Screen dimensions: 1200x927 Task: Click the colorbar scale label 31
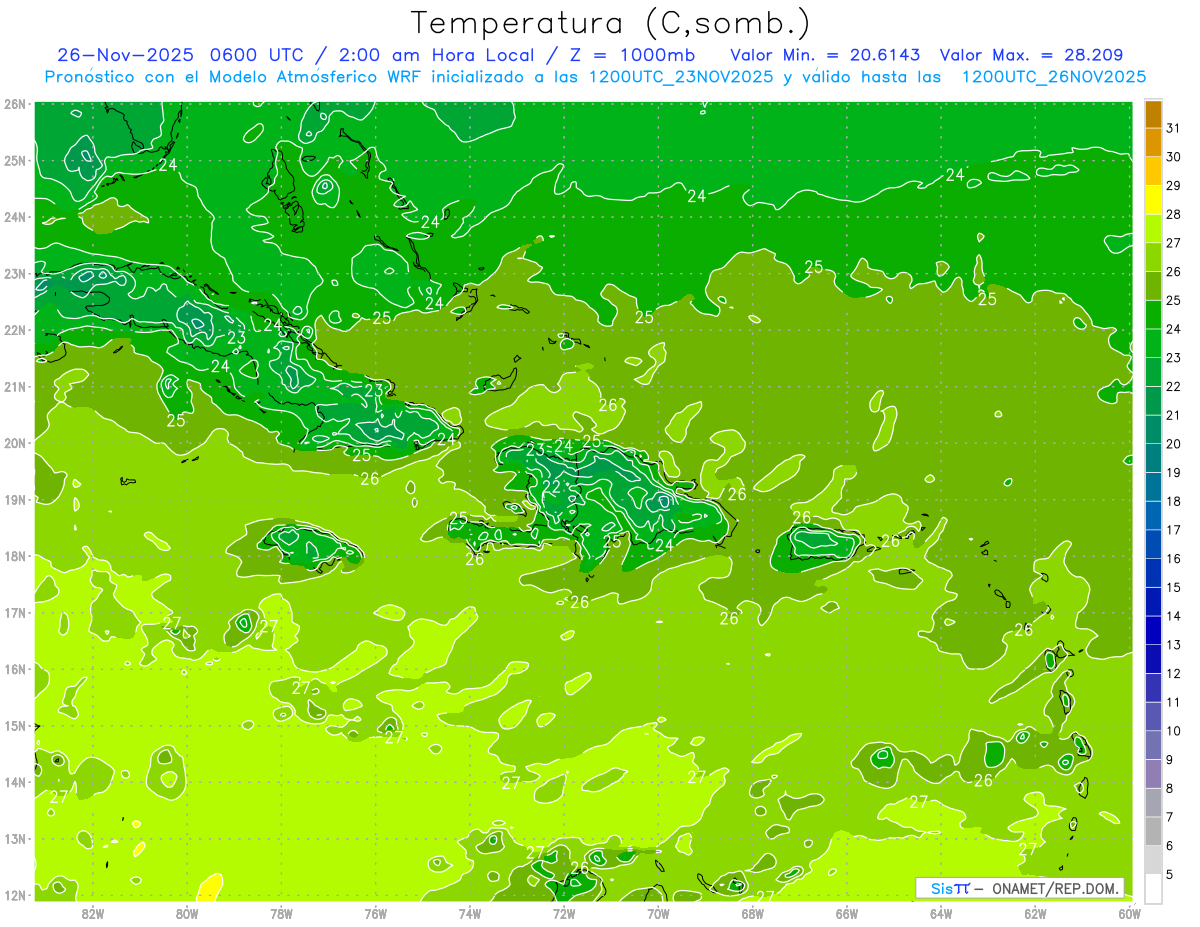tap(1173, 128)
